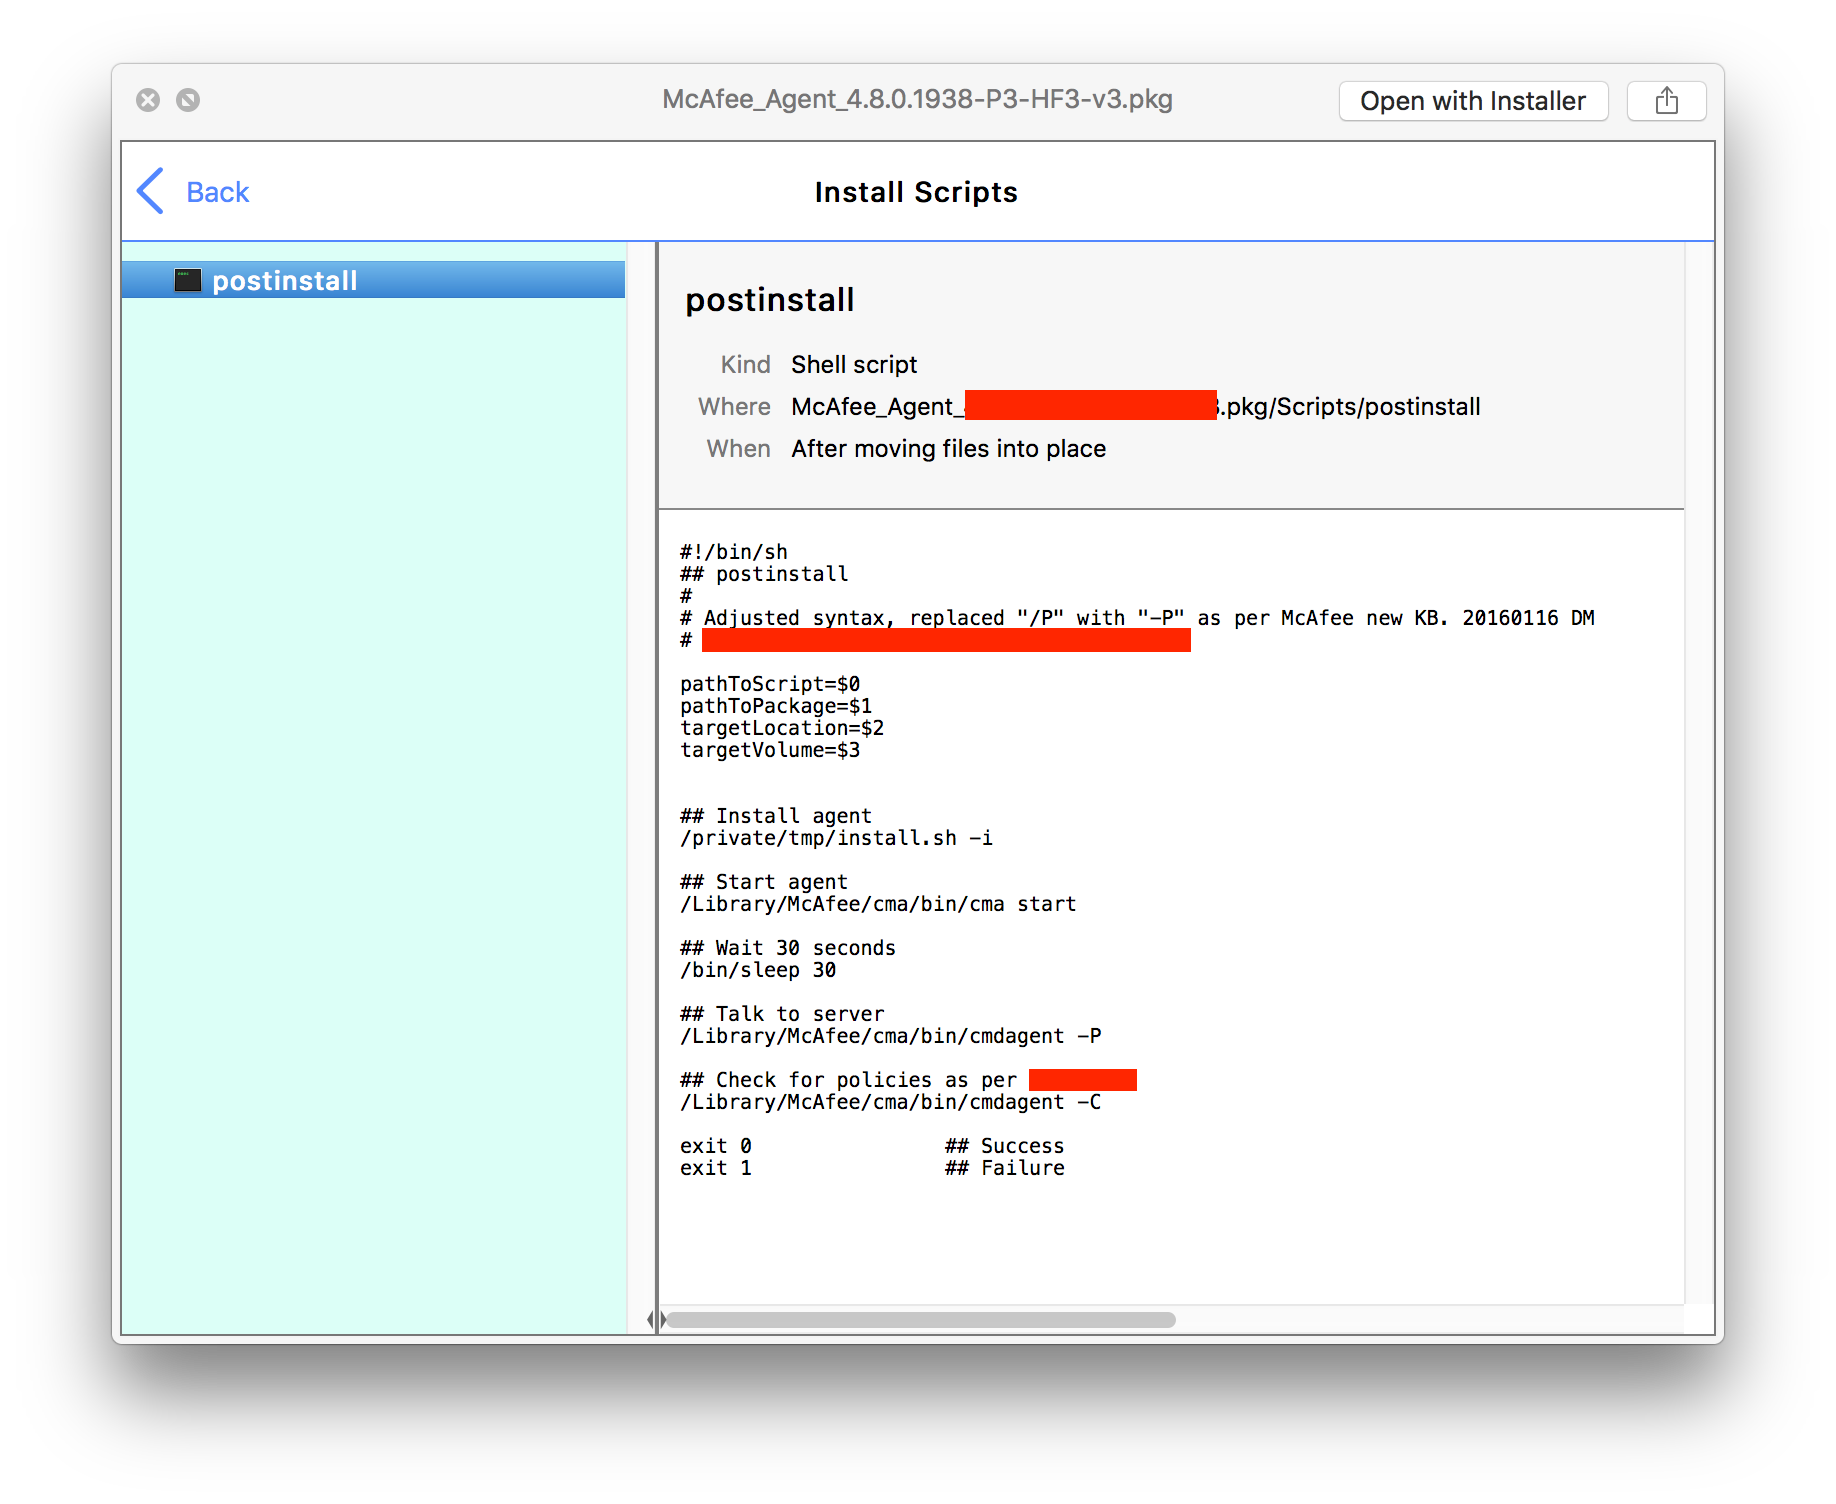Go back via the Back link
The image size is (1836, 1504).
pos(217,192)
